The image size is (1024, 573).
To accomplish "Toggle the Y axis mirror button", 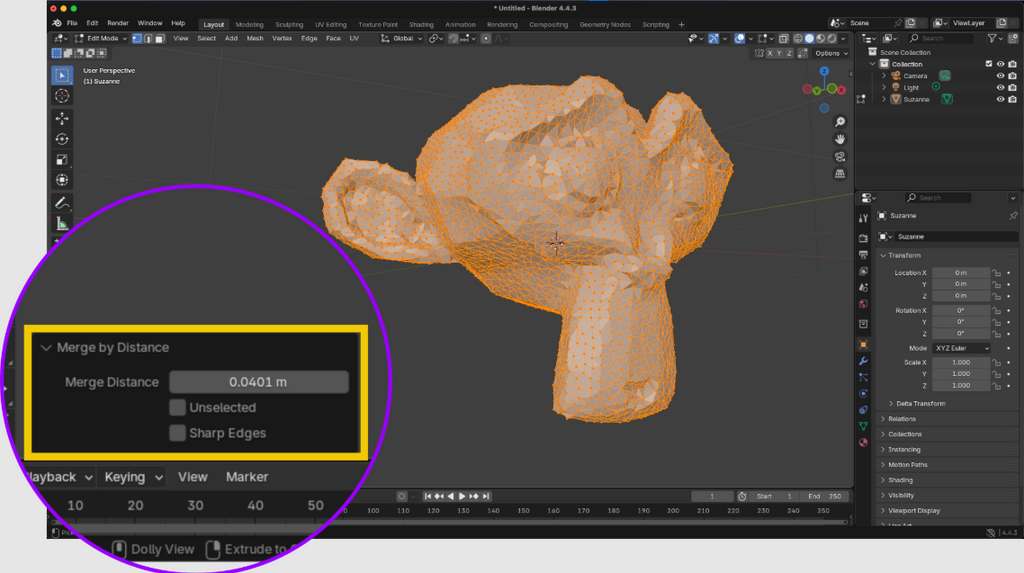I will [x=779, y=53].
